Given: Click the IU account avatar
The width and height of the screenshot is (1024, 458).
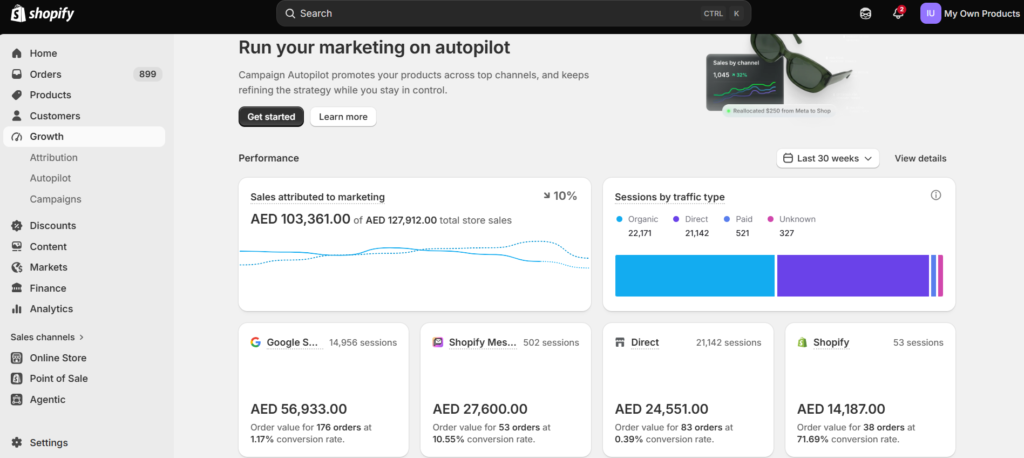Looking at the screenshot, I should tap(931, 13).
